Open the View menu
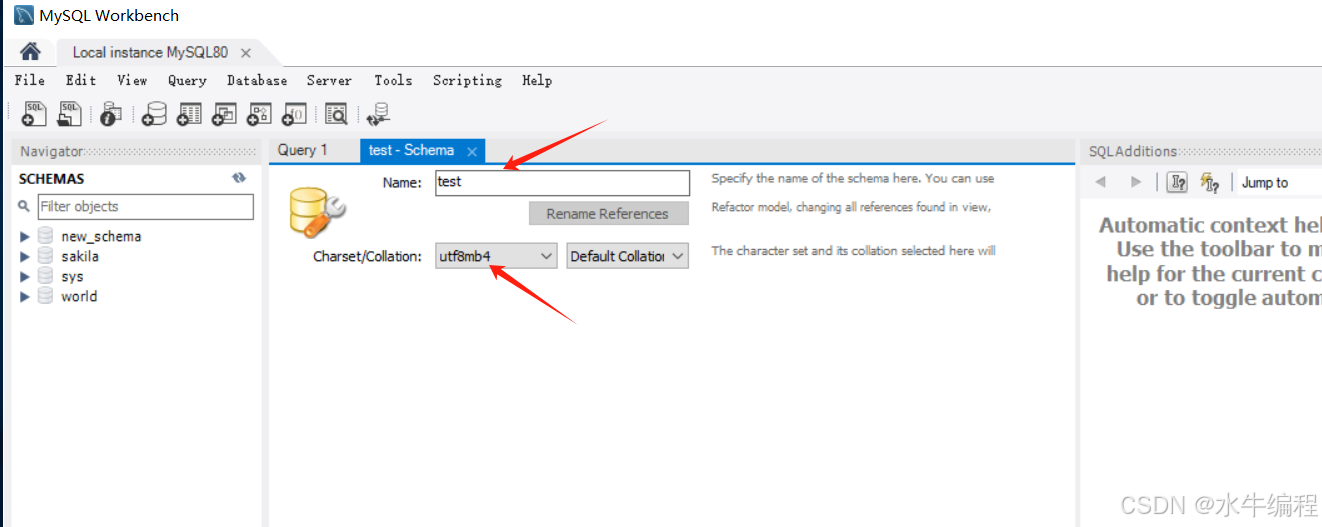The image size is (1322, 527). tap(132, 80)
